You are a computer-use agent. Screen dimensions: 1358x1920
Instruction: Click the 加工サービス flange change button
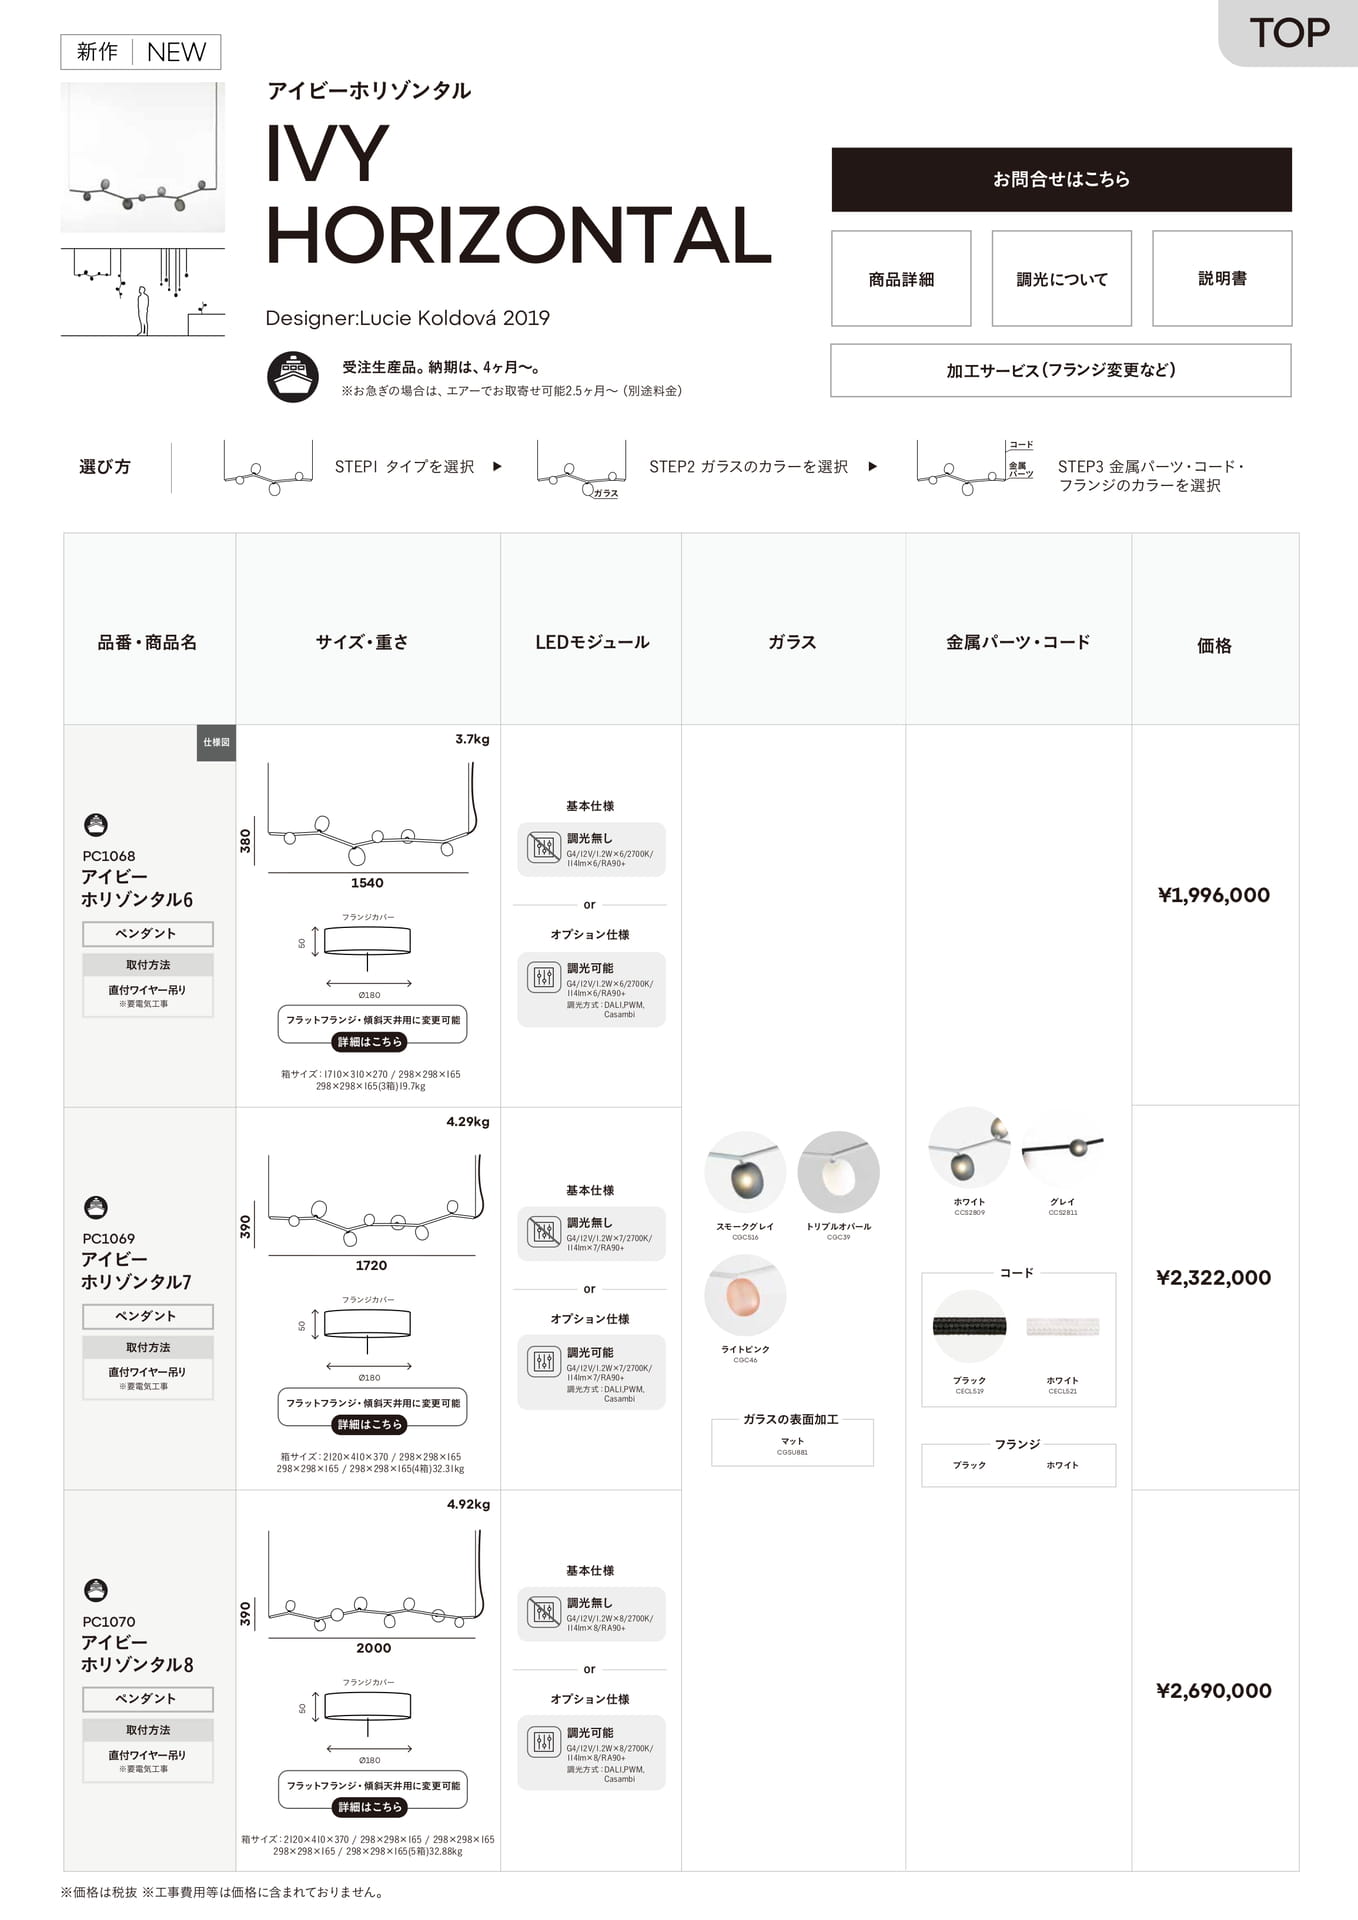point(1061,370)
